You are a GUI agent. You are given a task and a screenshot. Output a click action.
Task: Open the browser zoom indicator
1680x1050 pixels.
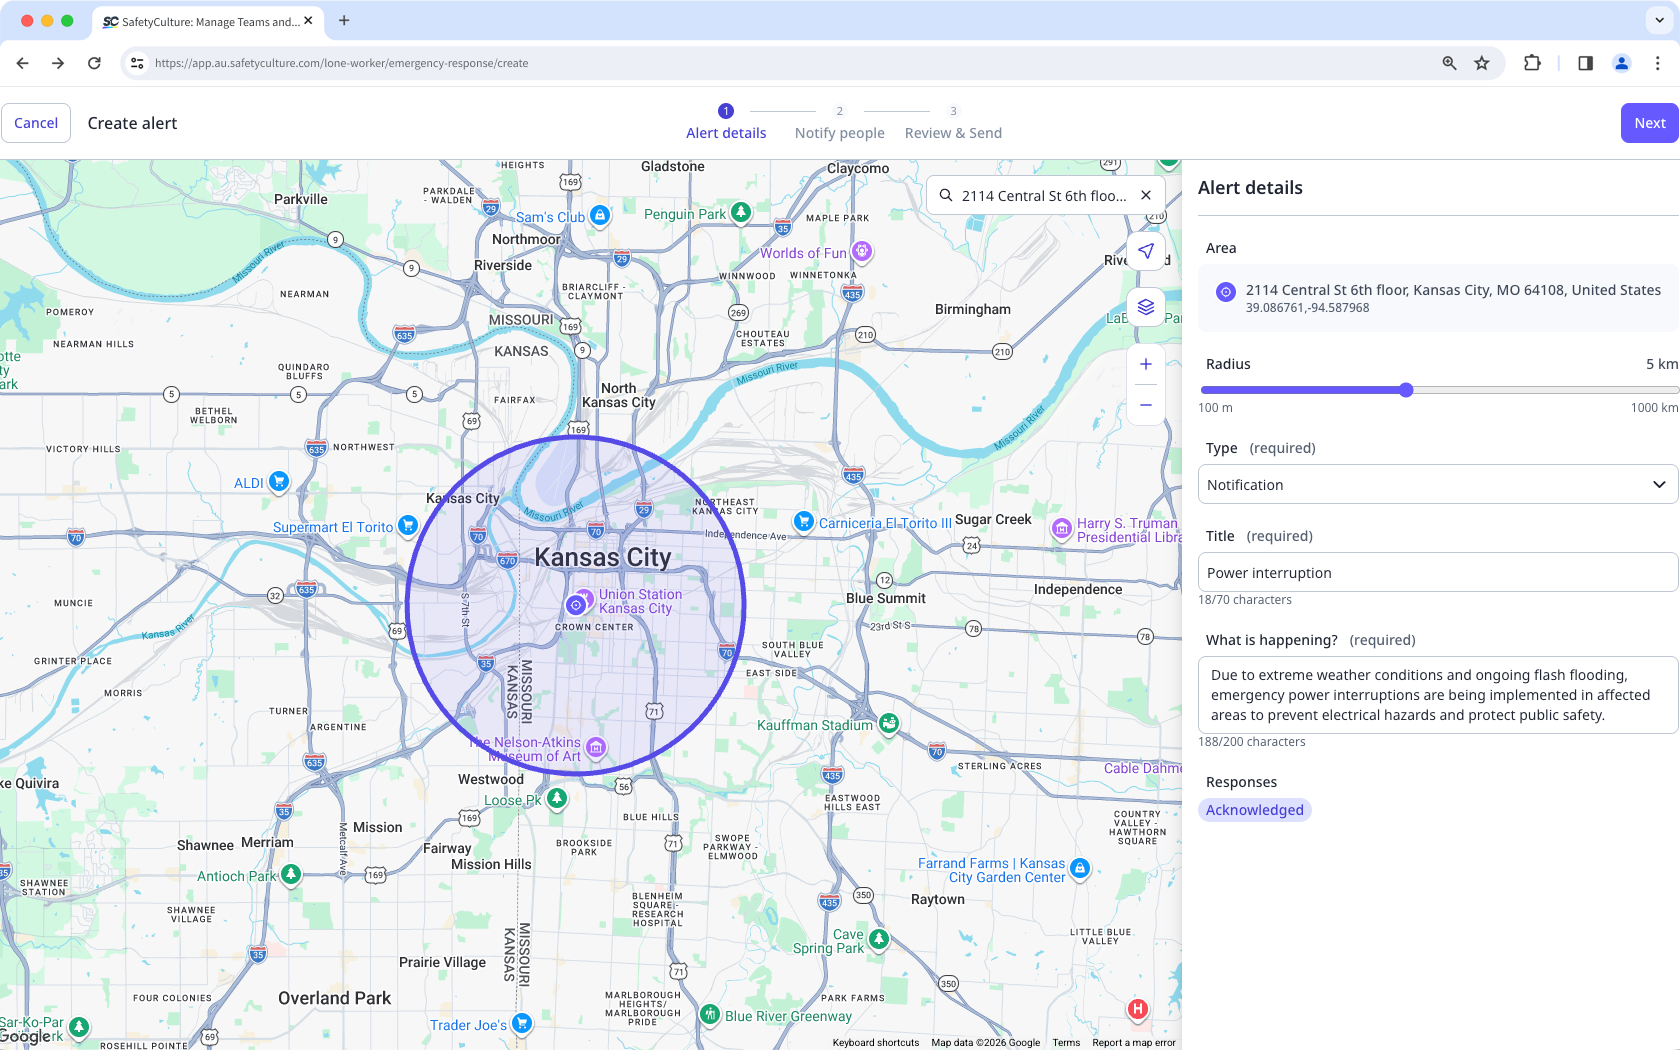click(x=1449, y=63)
